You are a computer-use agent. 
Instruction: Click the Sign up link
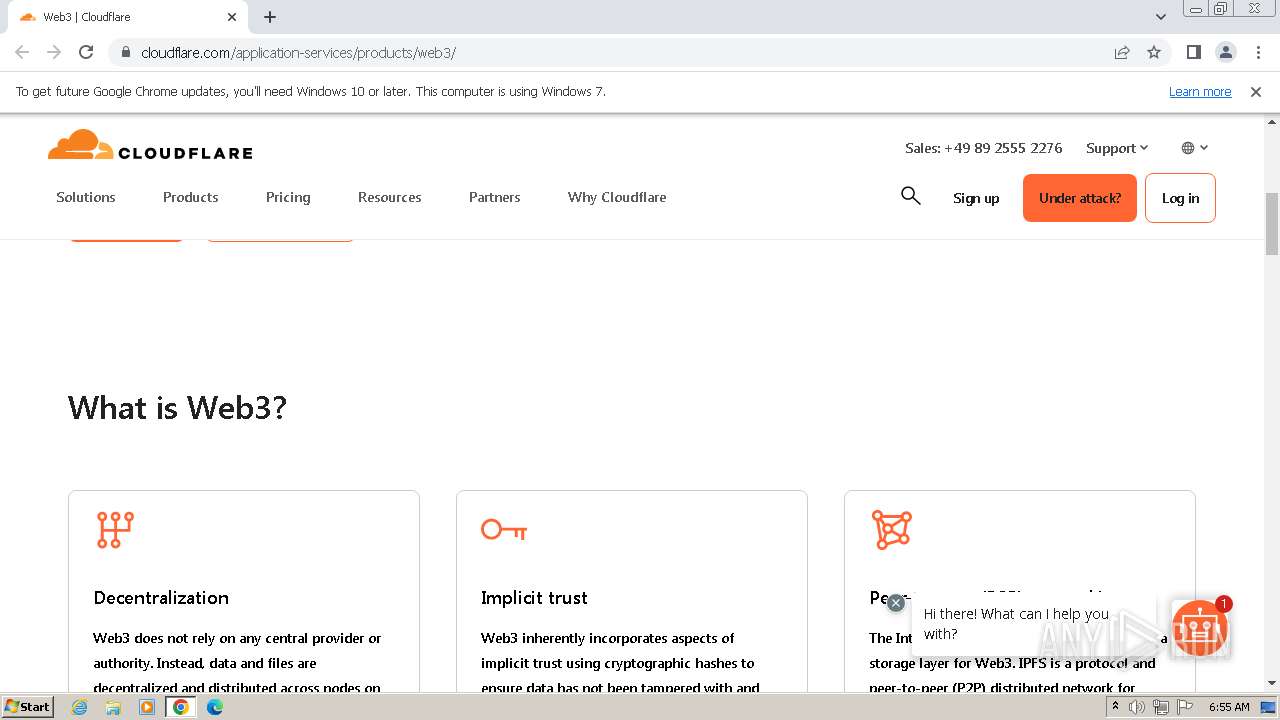click(976, 198)
